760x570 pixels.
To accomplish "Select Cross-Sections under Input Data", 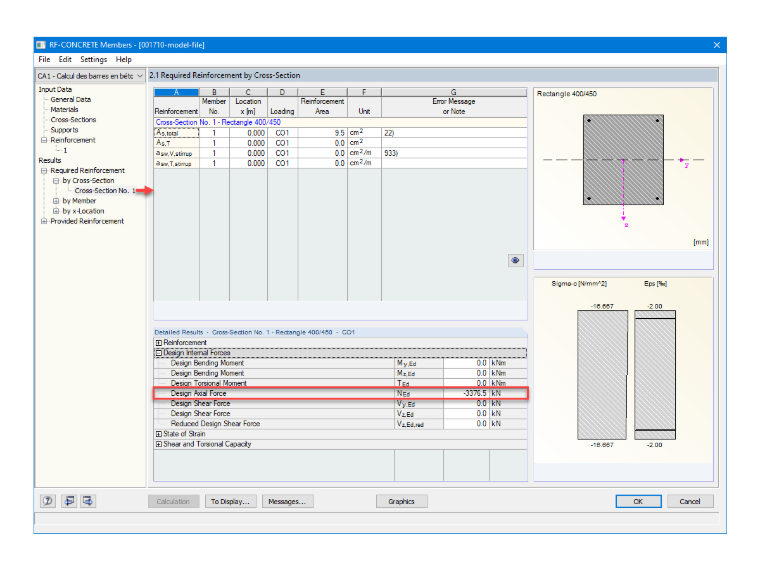I will [x=73, y=120].
